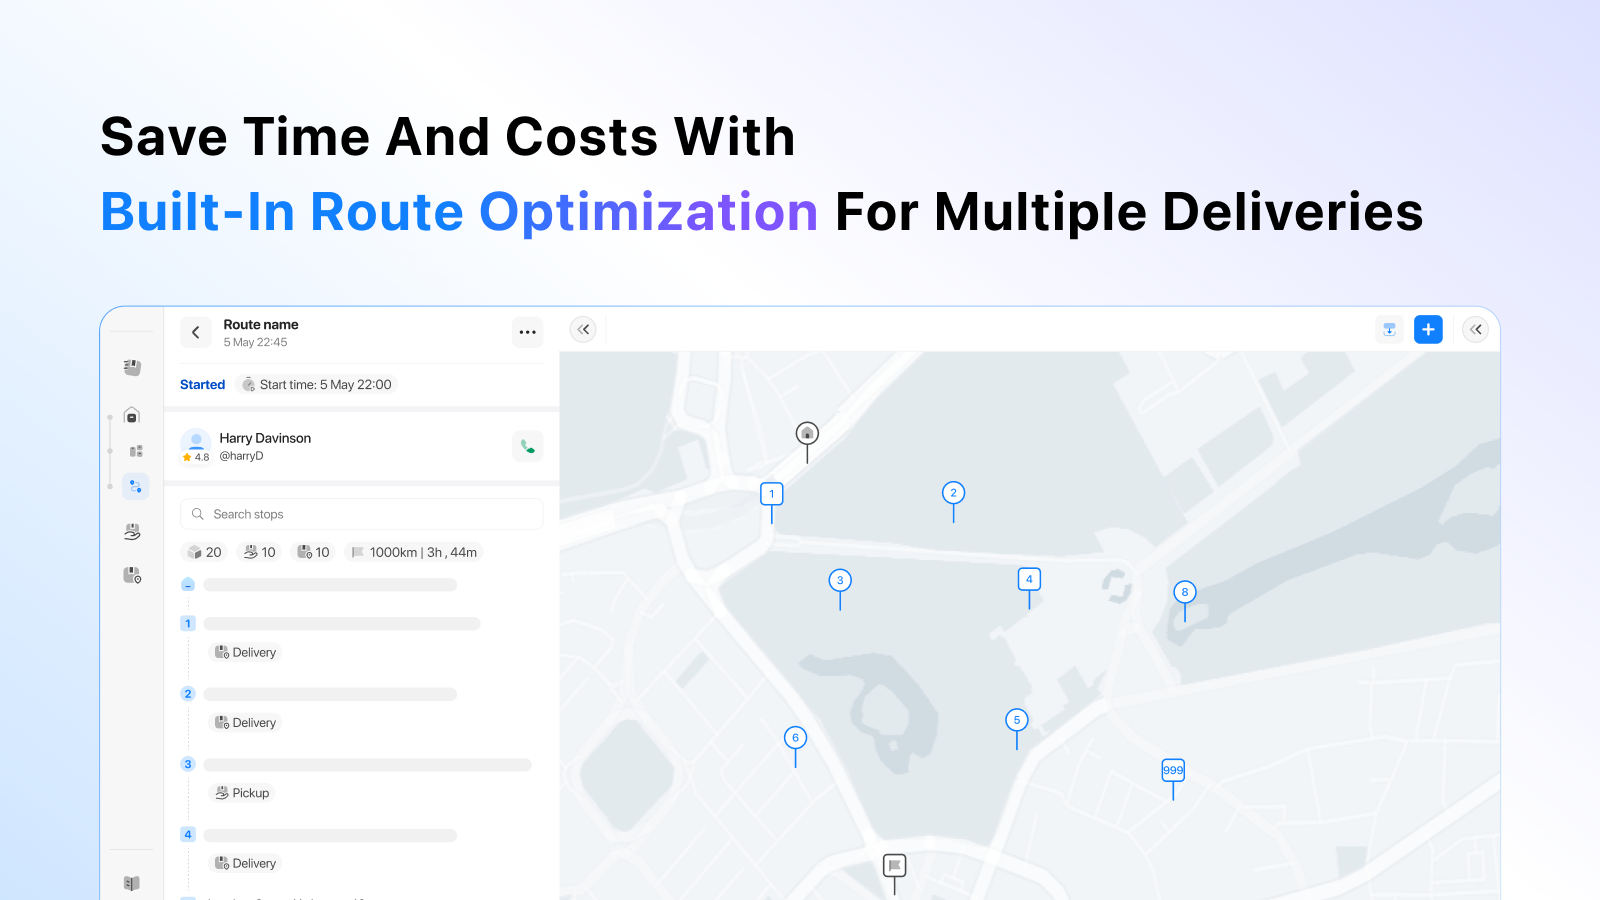Click map pin number 5
Viewport: 1600px width, 900px height.
[x=1017, y=720]
